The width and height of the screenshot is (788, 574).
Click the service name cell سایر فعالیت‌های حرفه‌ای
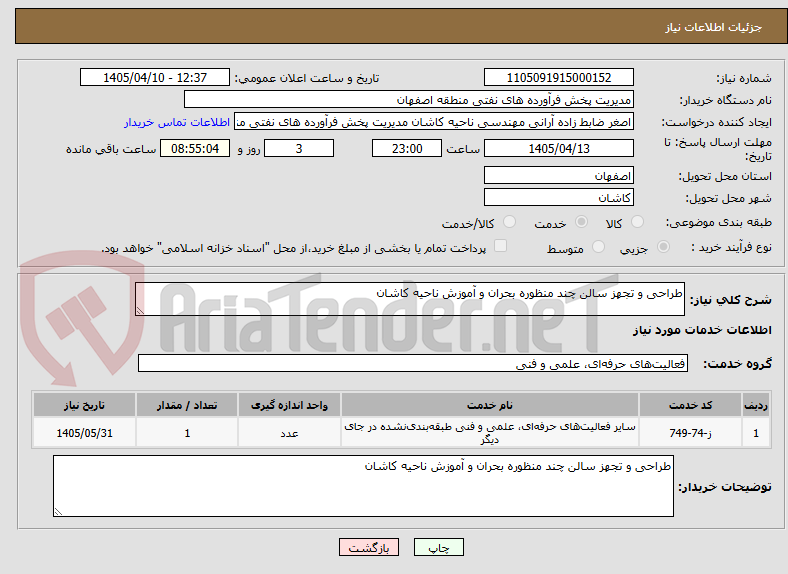489,433
